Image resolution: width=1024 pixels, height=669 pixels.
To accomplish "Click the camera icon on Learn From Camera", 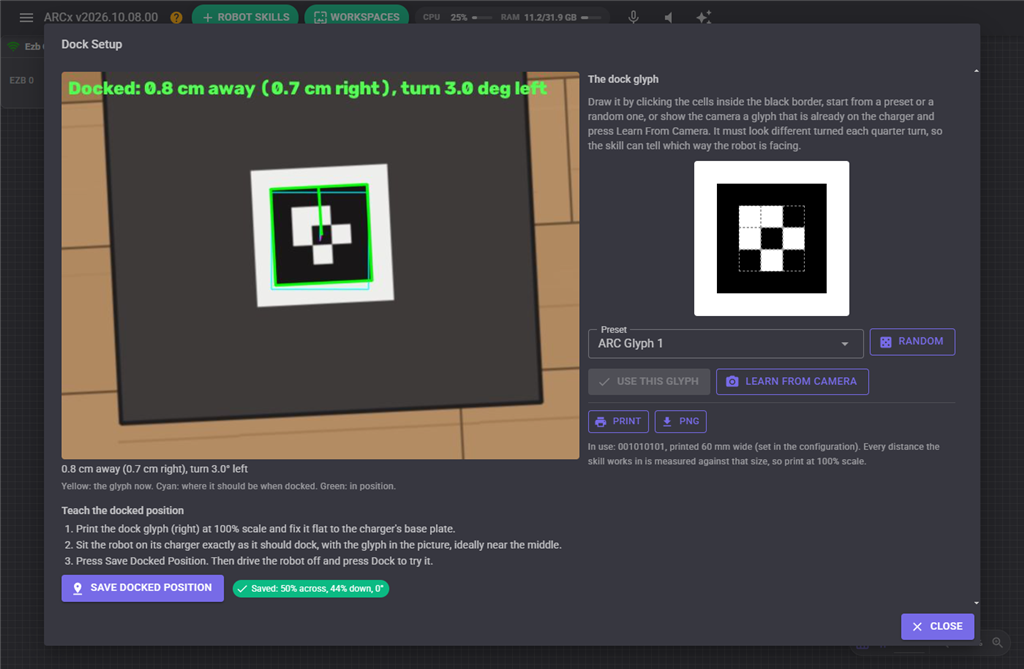I will [732, 382].
